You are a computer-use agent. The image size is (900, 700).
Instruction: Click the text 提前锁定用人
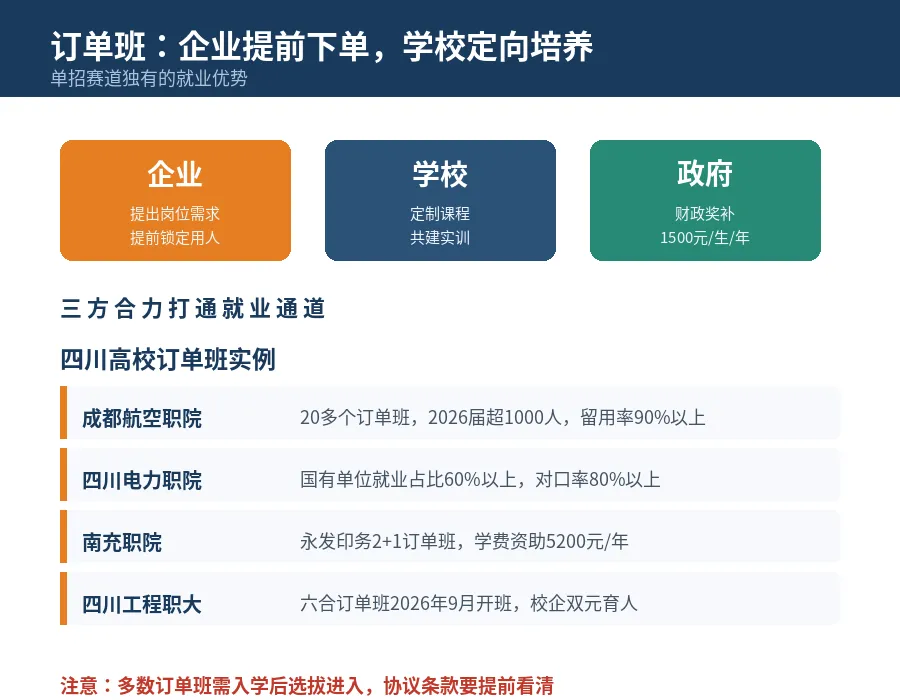click(x=175, y=238)
